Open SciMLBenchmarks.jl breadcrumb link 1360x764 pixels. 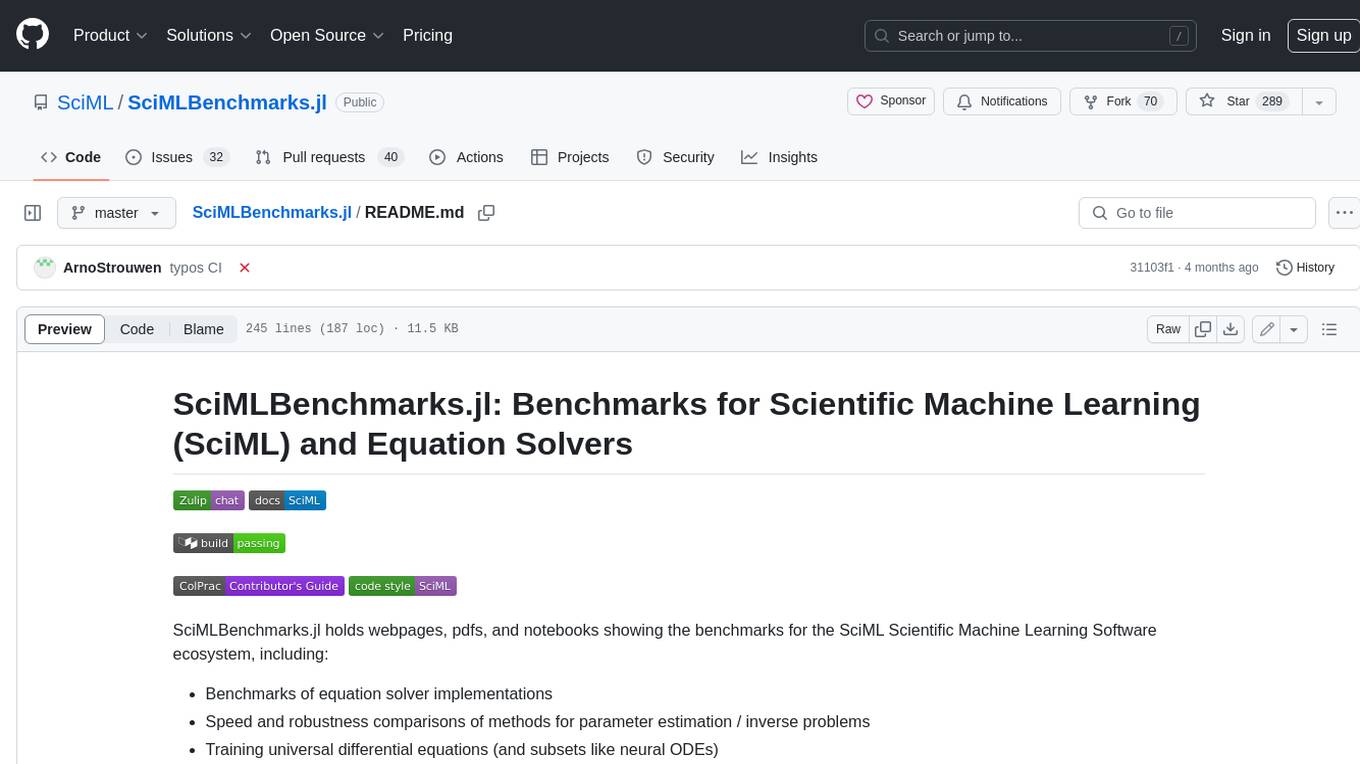point(272,212)
